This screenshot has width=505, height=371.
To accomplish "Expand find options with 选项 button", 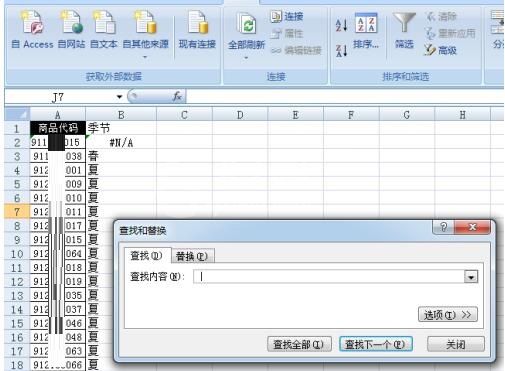I will pyautogui.click(x=448, y=315).
